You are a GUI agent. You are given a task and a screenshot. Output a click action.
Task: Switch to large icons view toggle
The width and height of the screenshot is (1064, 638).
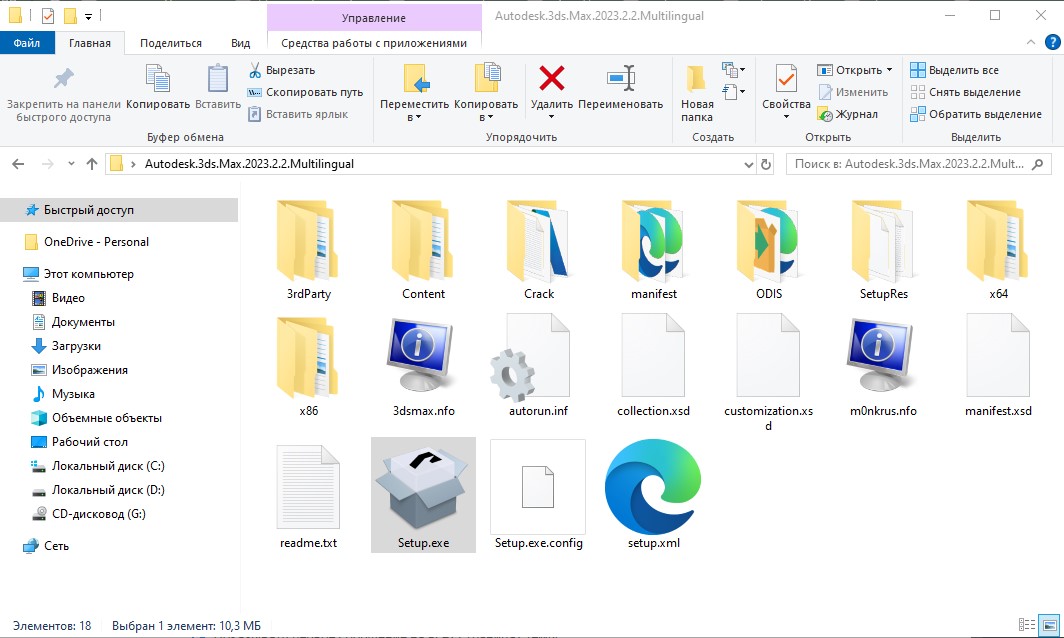pos(1050,625)
